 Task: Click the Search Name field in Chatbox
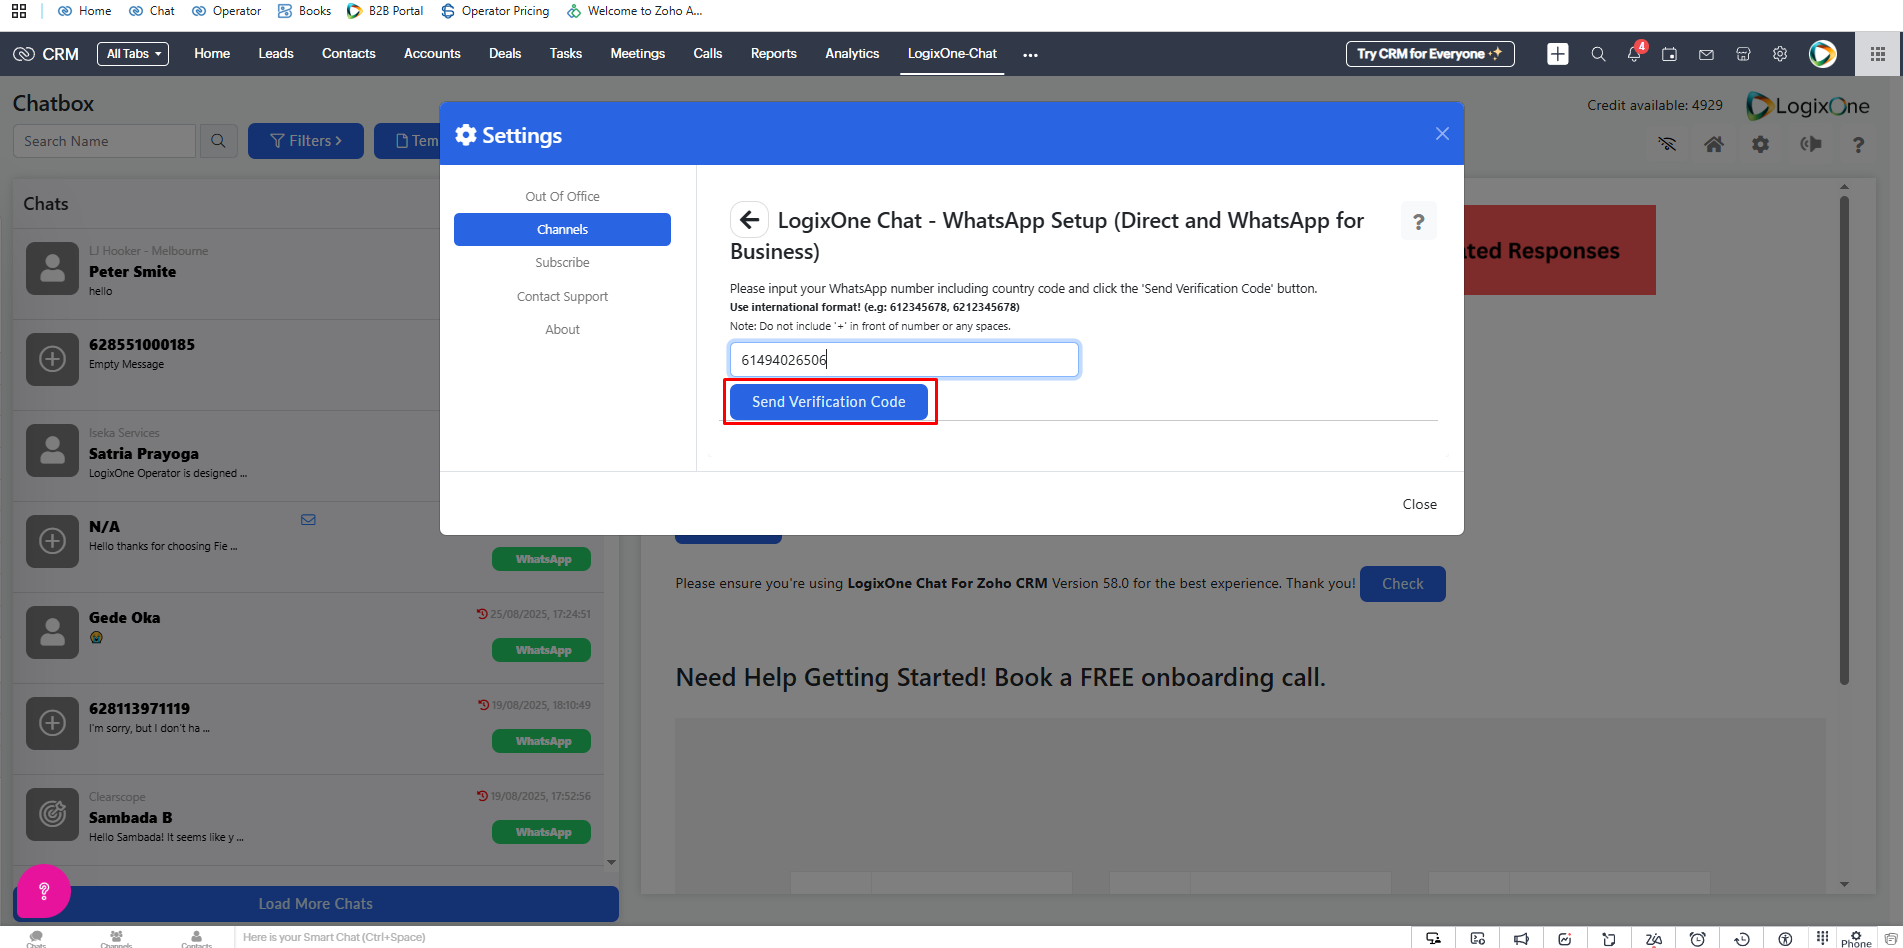104,141
